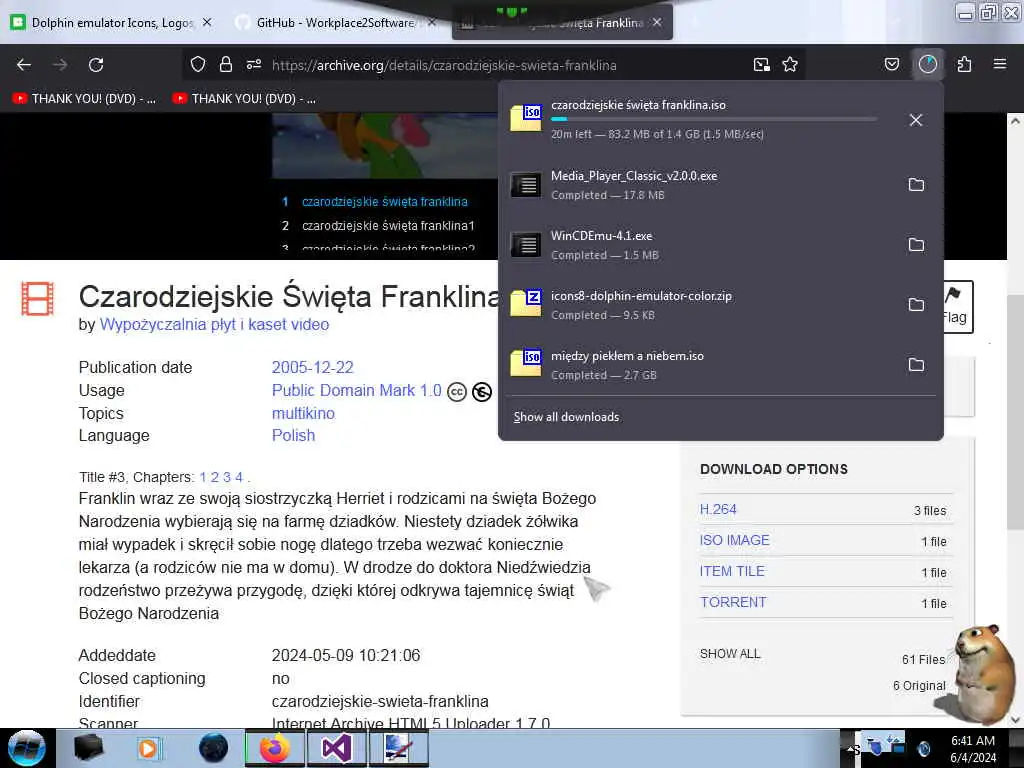The width and height of the screenshot is (1024, 768).
Task: Open Firefox in the taskbar
Action: (274, 748)
